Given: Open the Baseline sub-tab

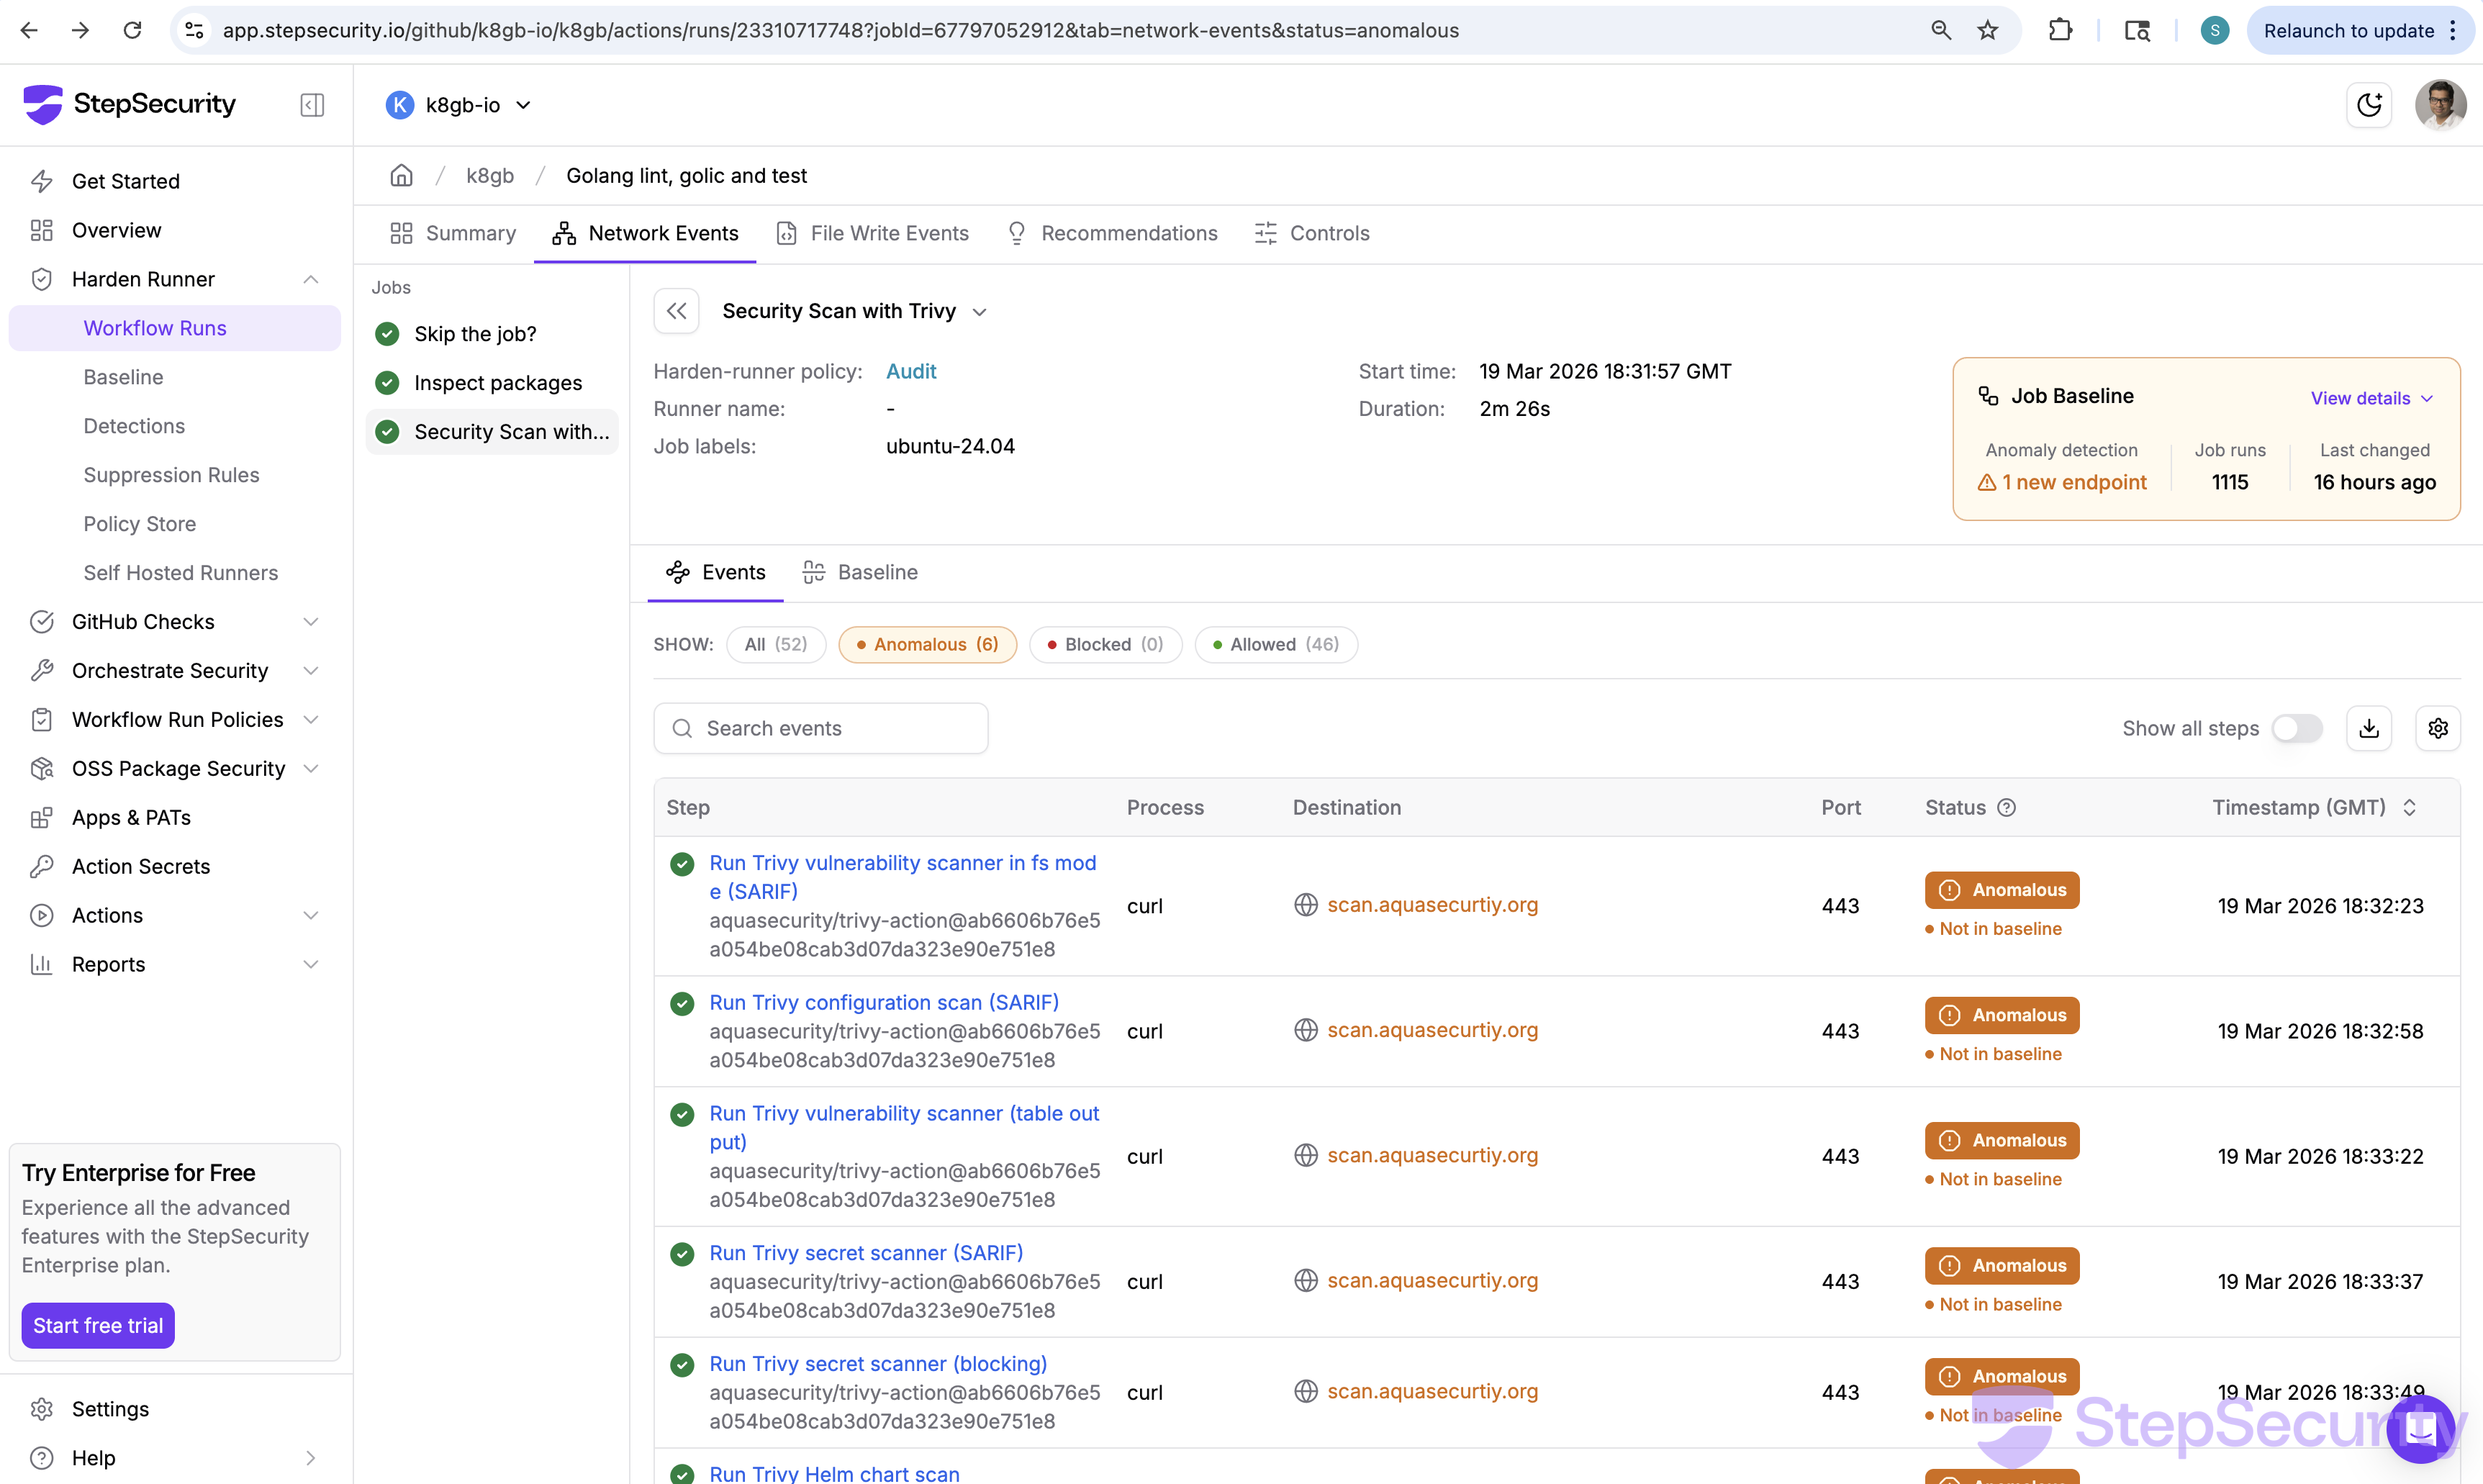Looking at the screenshot, I should [860, 572].
